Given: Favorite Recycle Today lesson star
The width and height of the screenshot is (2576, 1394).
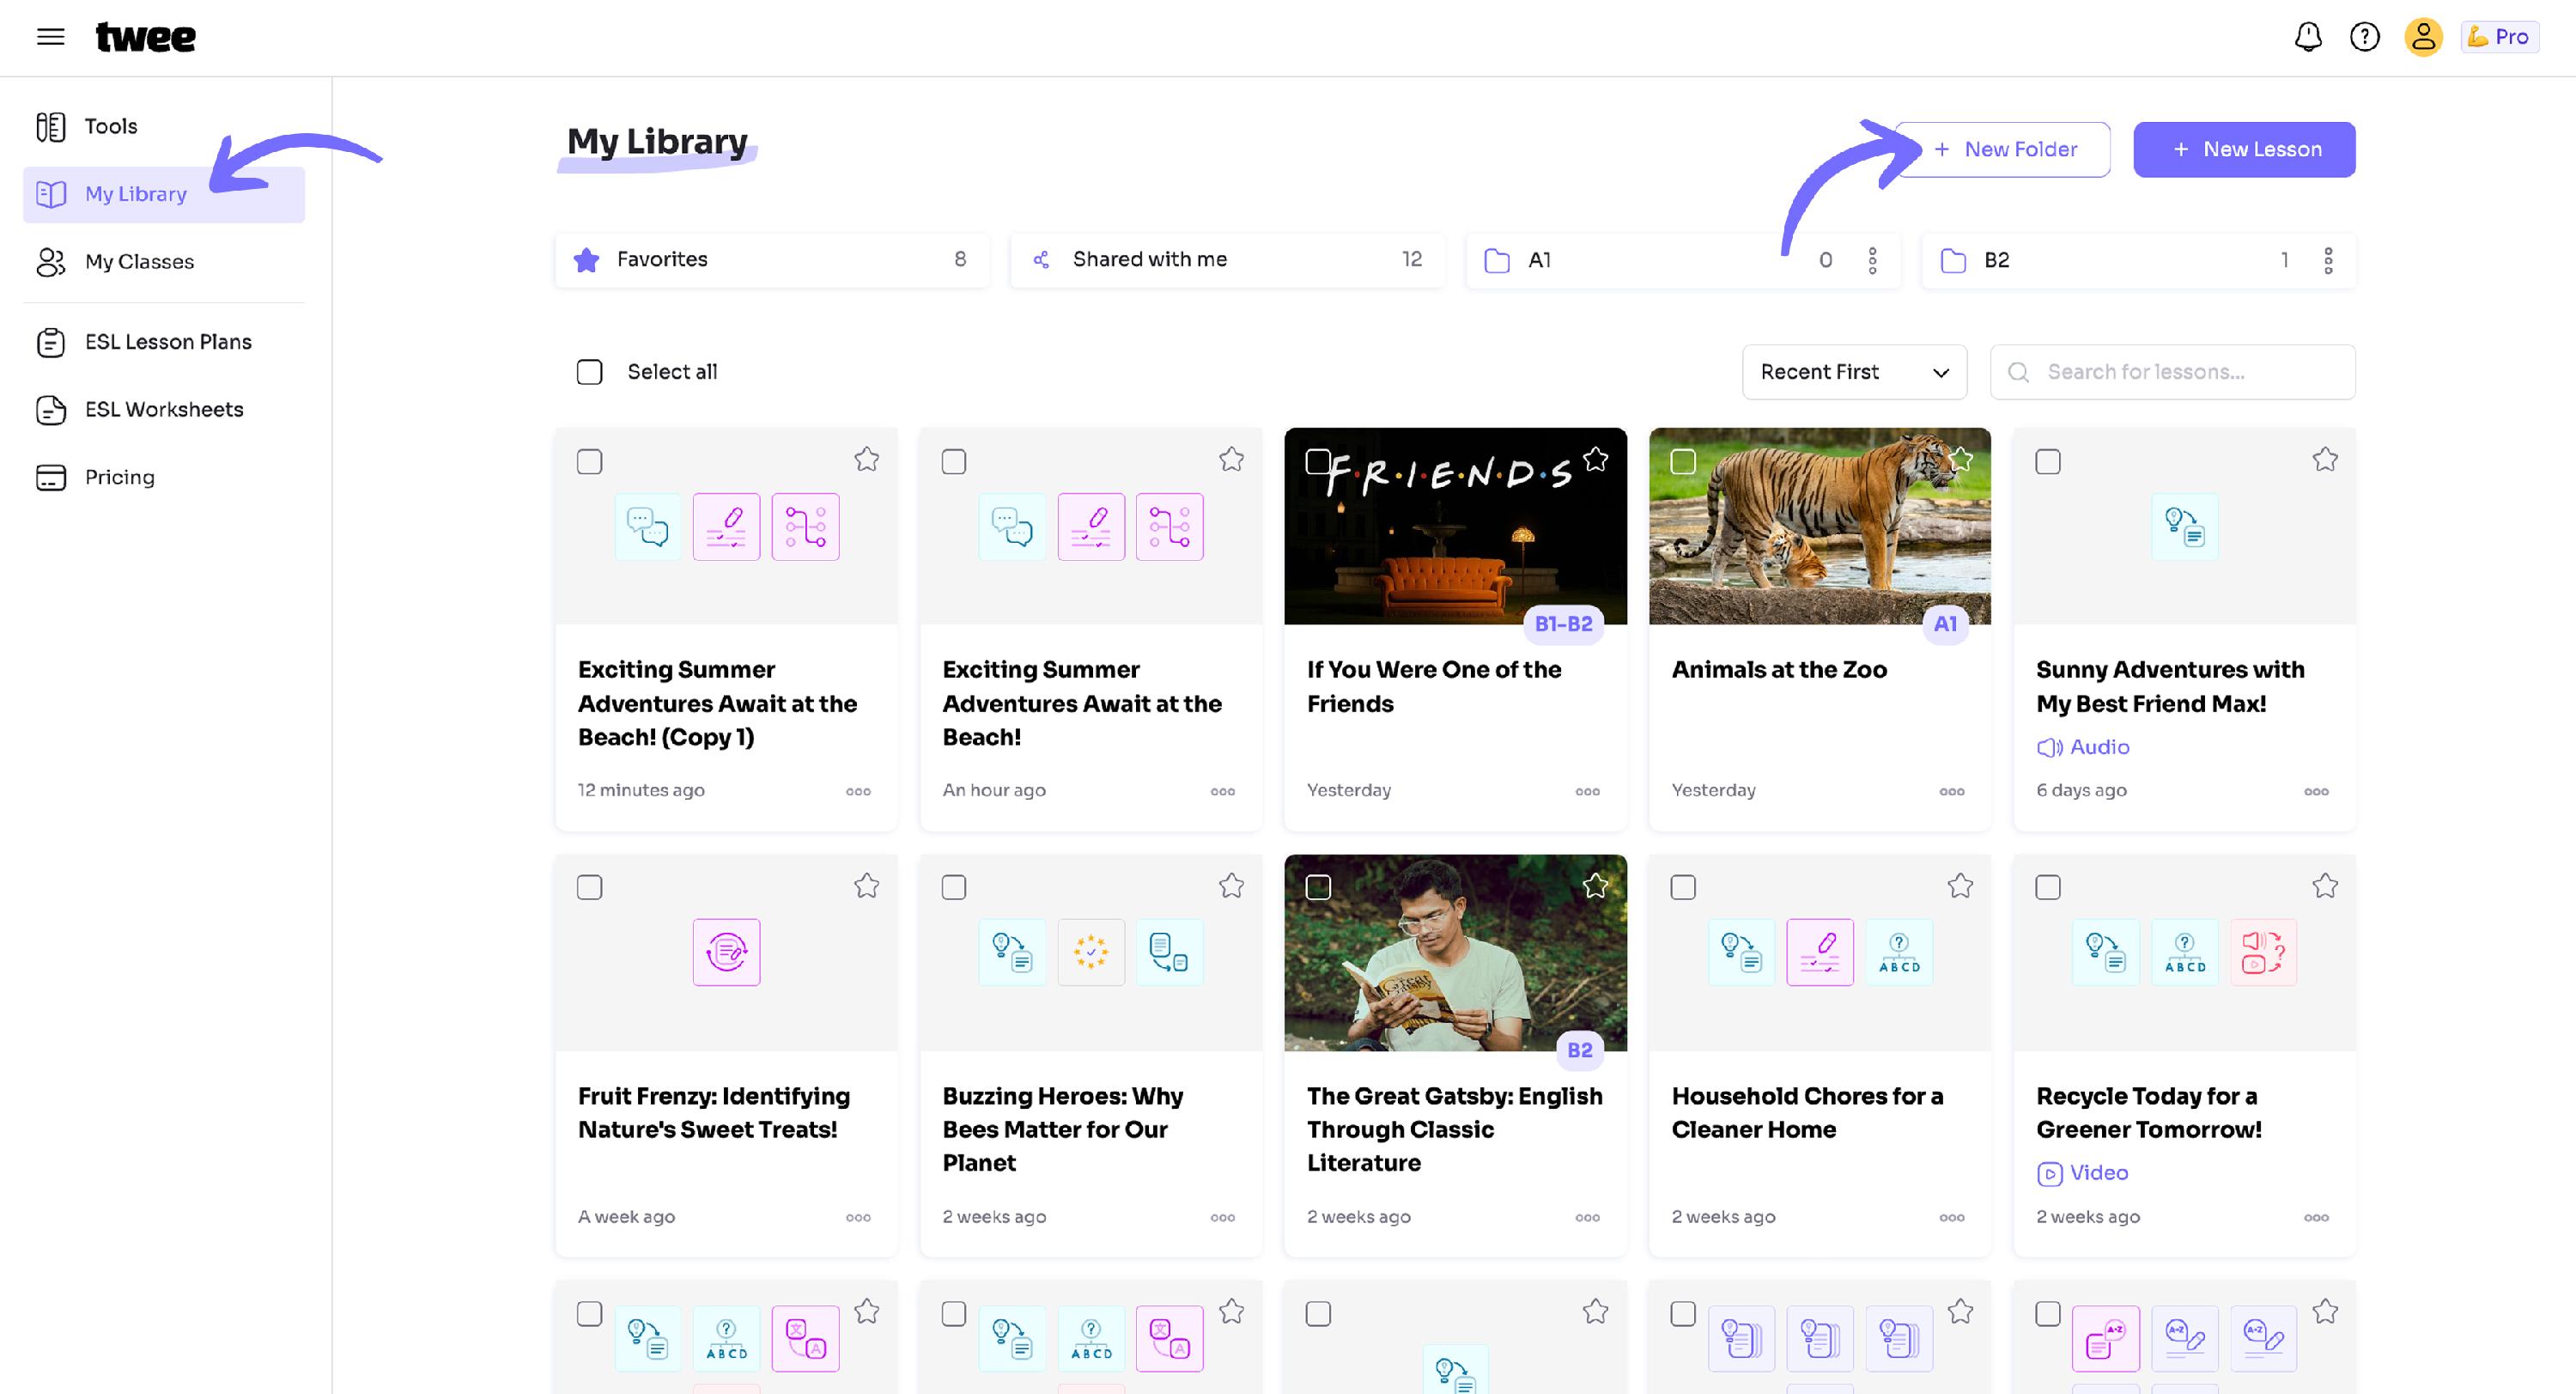Looking at the screenshot, I should pyautogui.click(x=2325, y=886).
